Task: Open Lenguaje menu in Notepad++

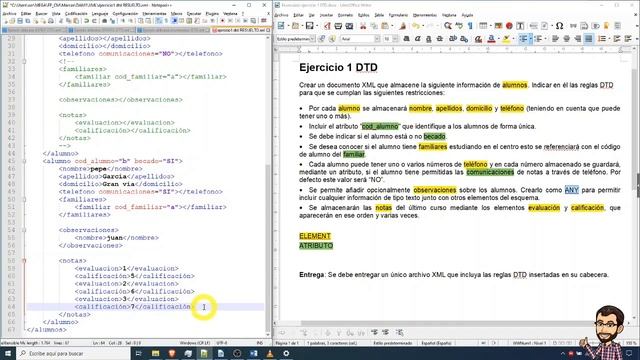Action: (x=100, y=13)
